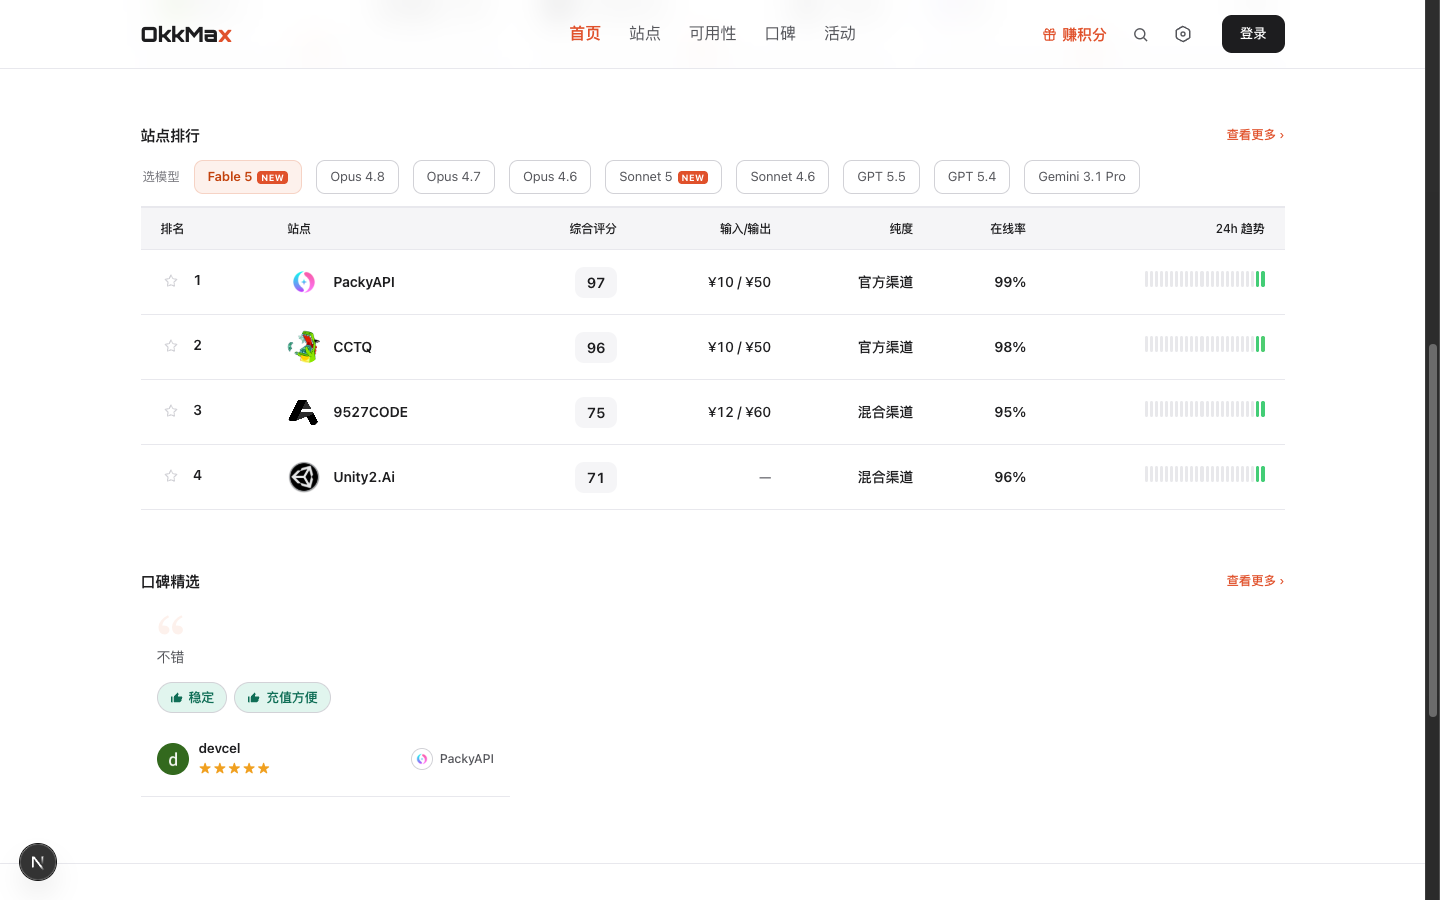Image resolution: width=1440 pixels, height=900 pixels.
Task: Open the 赚积分 link
Action: point(1074,35)
